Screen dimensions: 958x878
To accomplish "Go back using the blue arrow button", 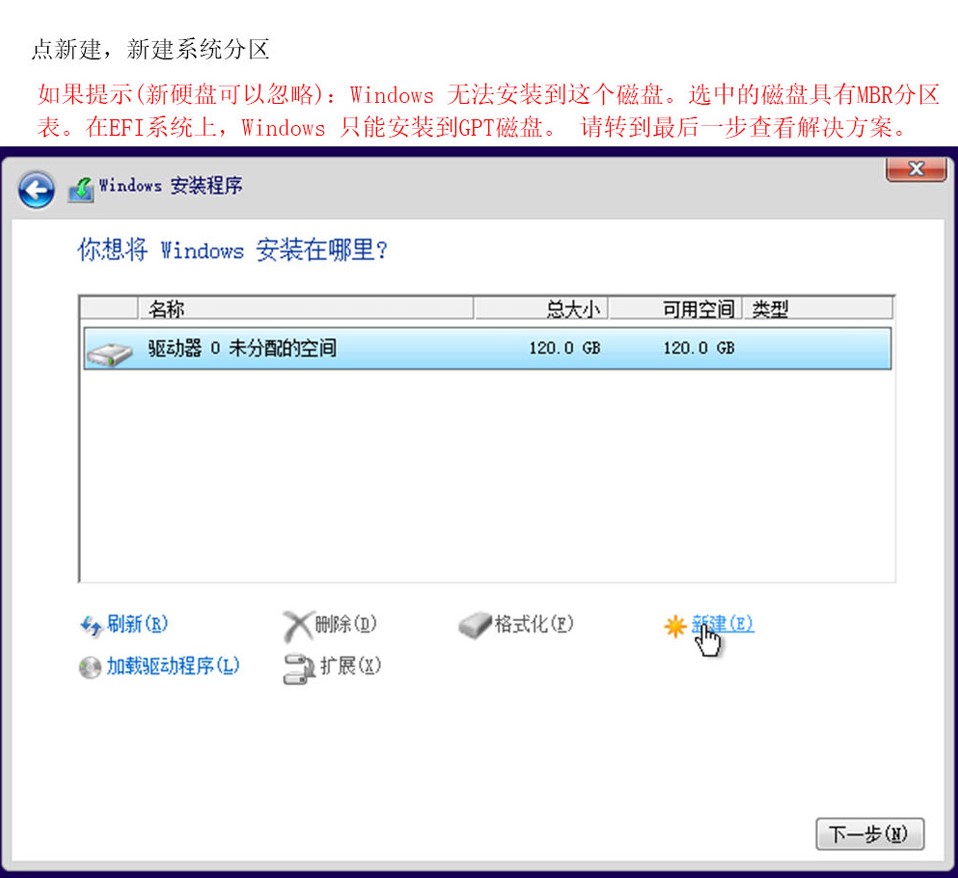I will (x=36, y=189).
